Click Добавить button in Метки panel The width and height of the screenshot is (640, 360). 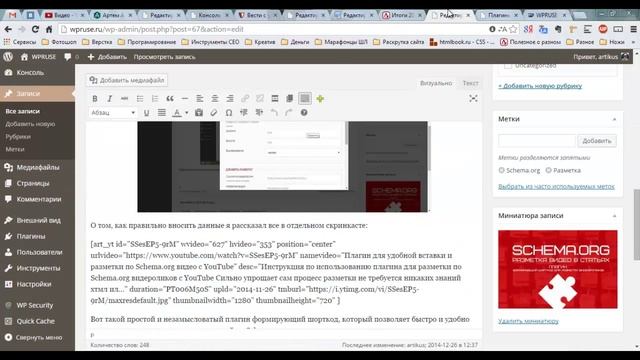[597, 141]
